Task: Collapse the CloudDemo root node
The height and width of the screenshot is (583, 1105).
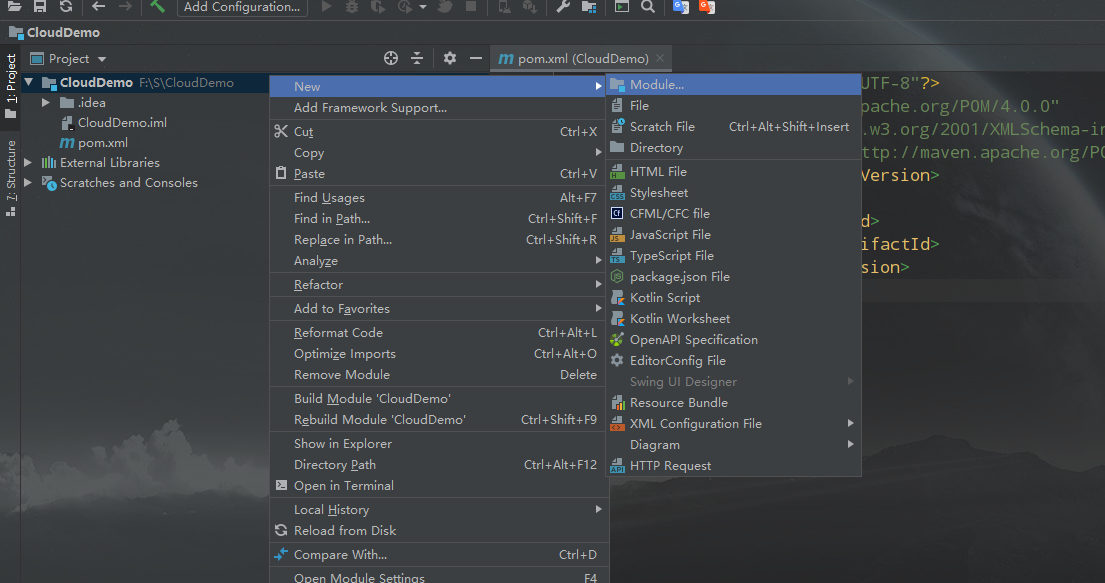Action: [x=29, y=82]
